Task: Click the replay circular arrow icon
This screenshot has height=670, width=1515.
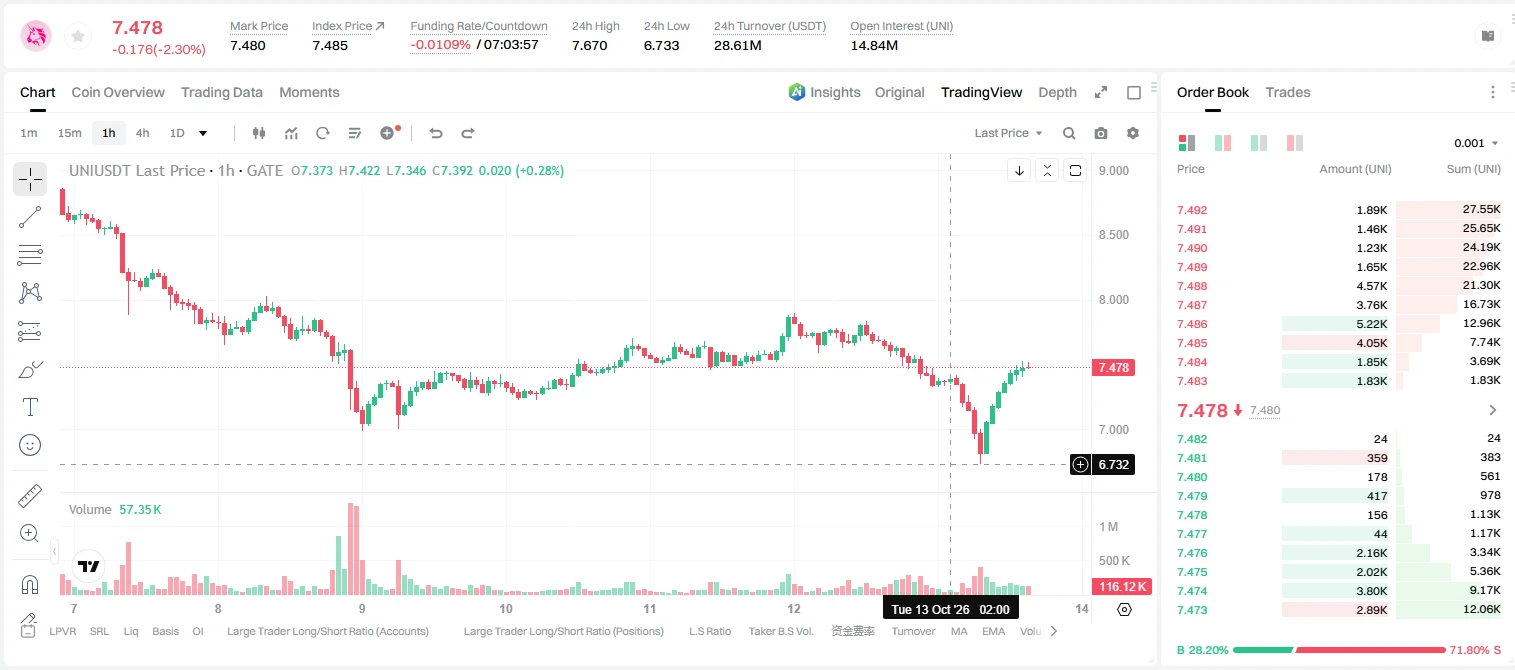Action: (322, 133)
